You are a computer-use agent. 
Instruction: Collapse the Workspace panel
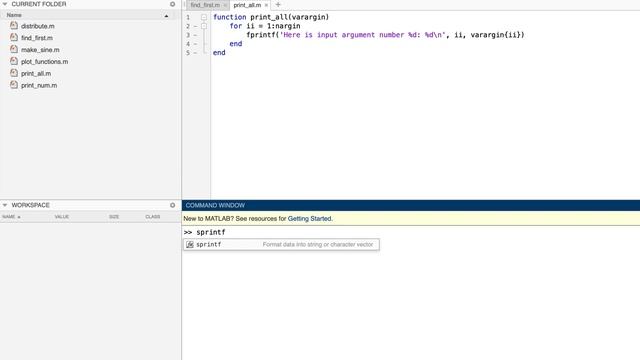click(x=5, y=205)
